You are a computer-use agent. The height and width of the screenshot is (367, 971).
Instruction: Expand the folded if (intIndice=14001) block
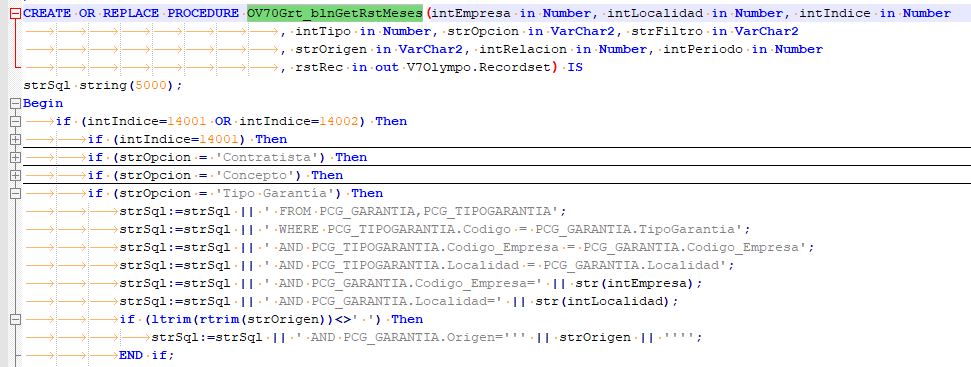point(15,139)
